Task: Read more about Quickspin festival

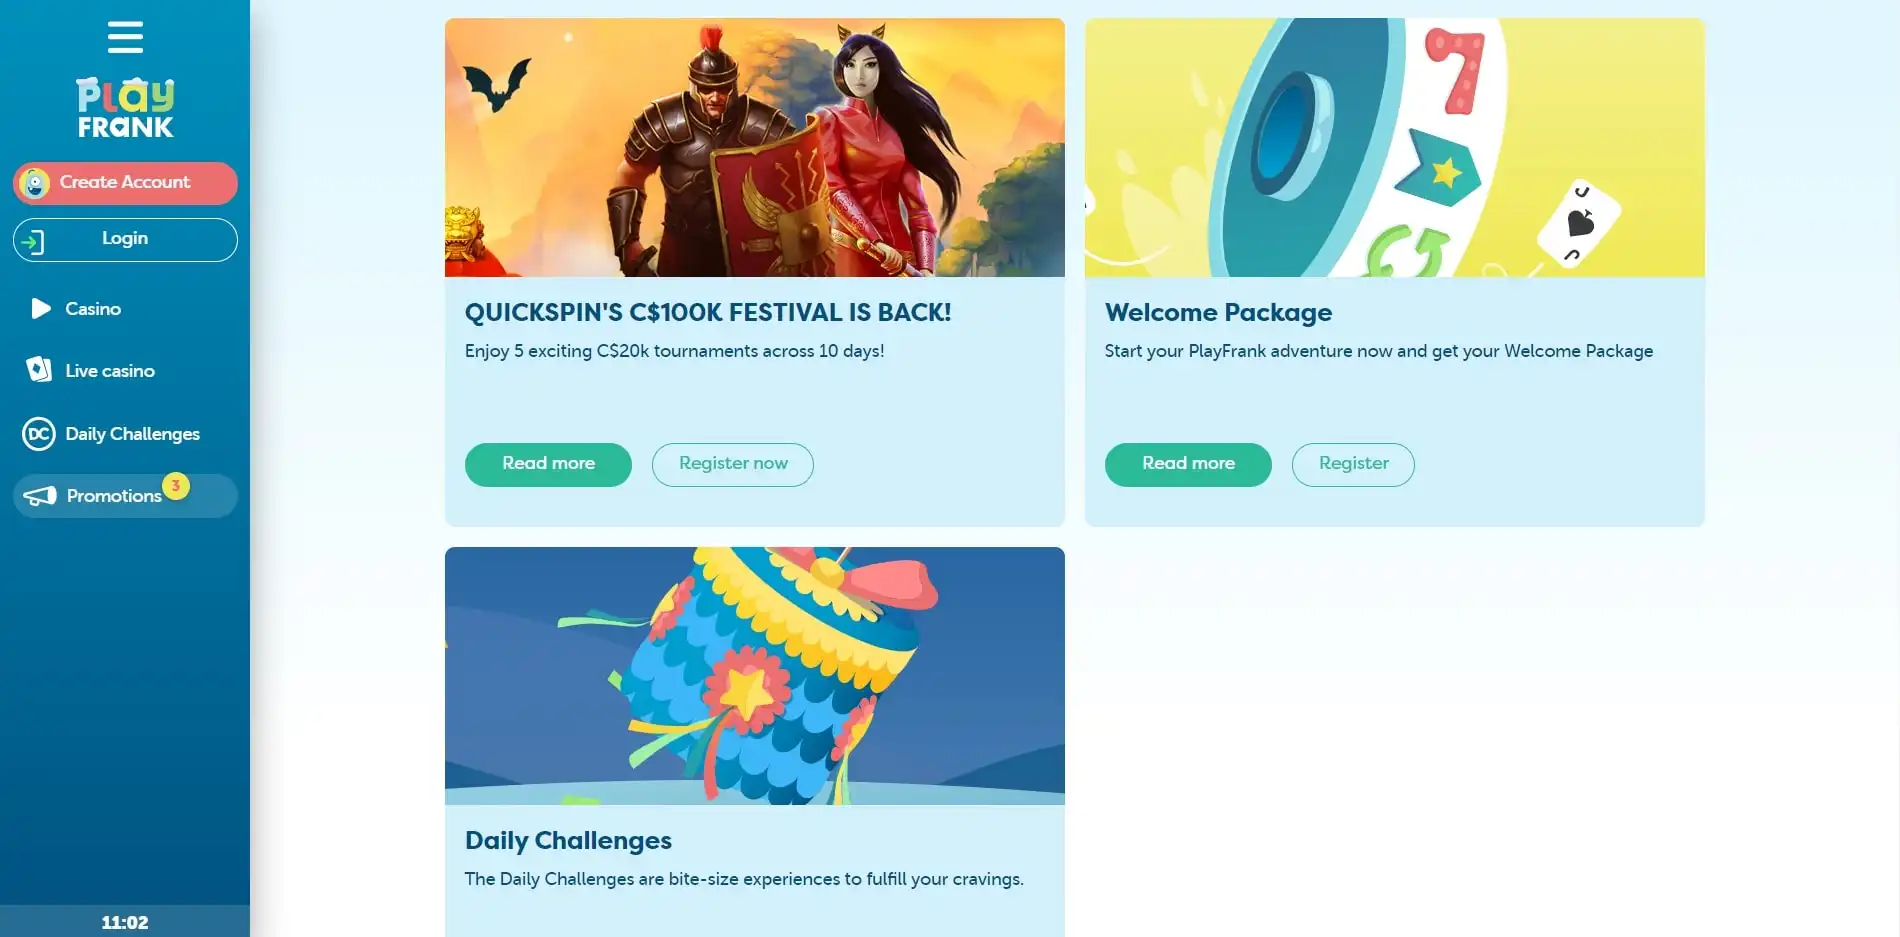Action: coord(548,464)
